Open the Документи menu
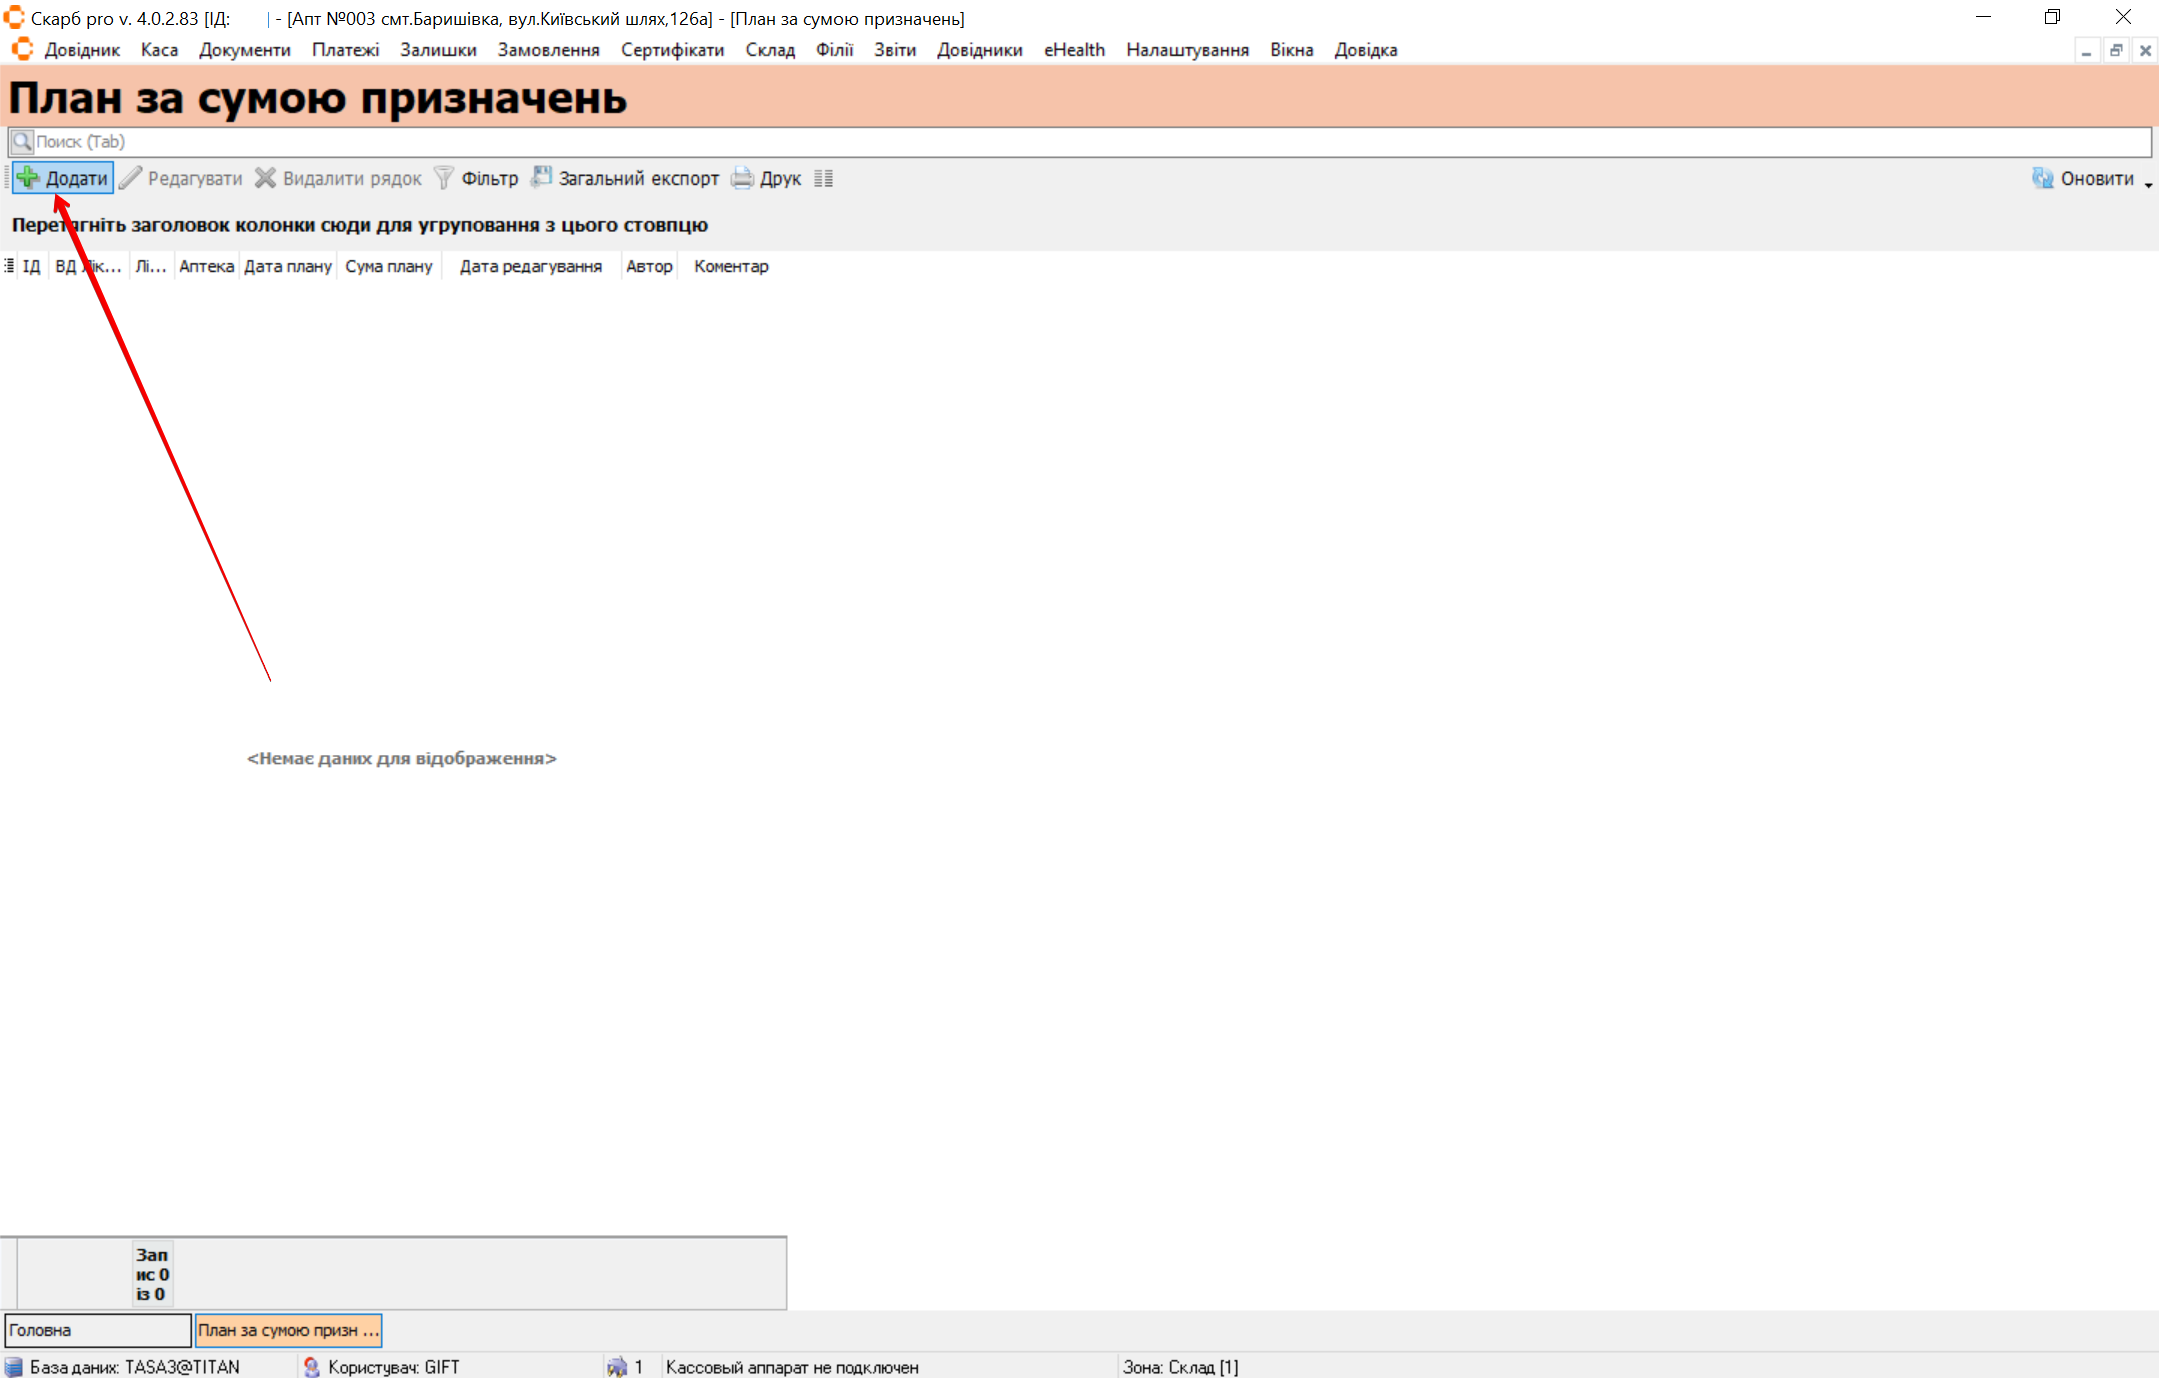Screen dimensions: 2159x1378 click(244, 50)
